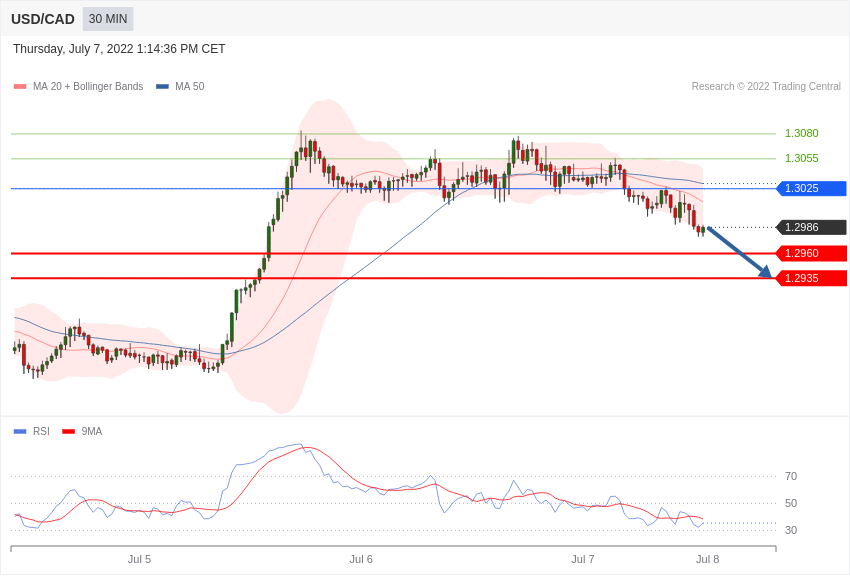Screen dimensions: 850x576
Task: Select the Jul 7 date axis label
Action: [x=583, y=559]
